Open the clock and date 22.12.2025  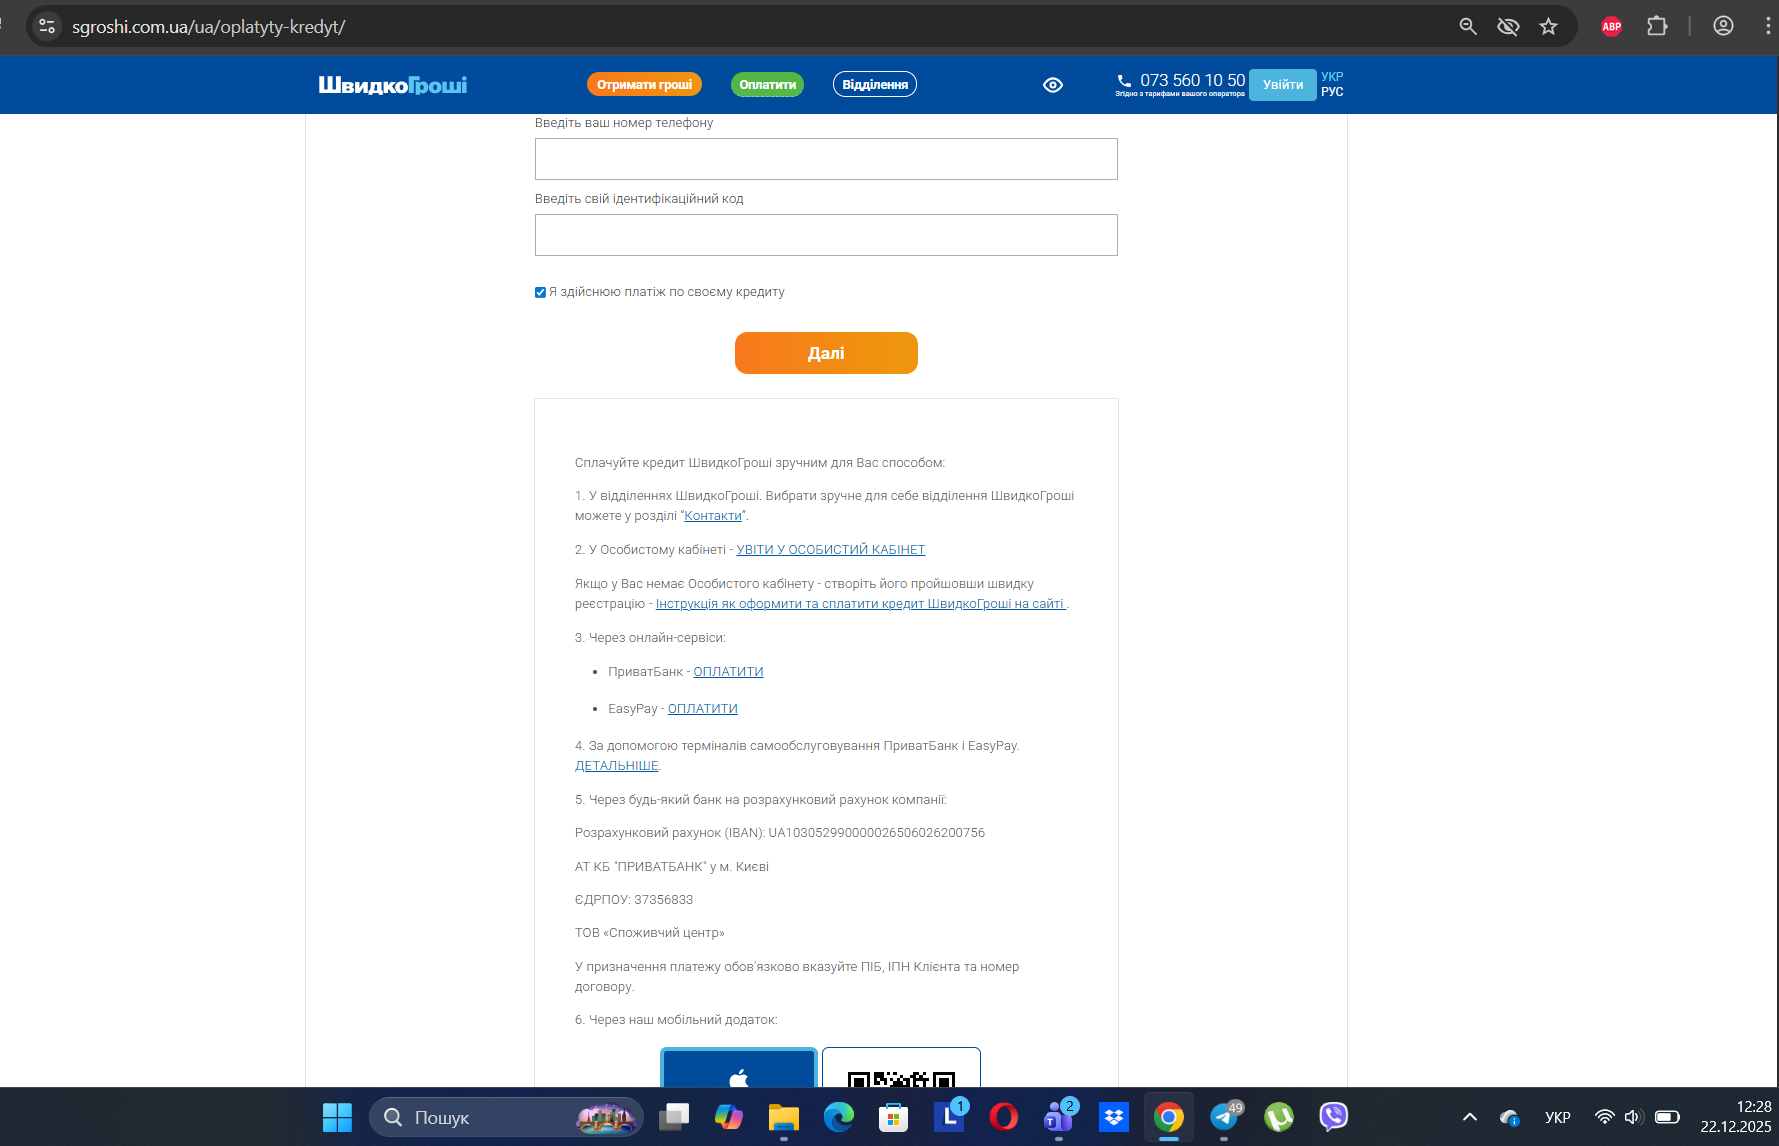1736,1117
